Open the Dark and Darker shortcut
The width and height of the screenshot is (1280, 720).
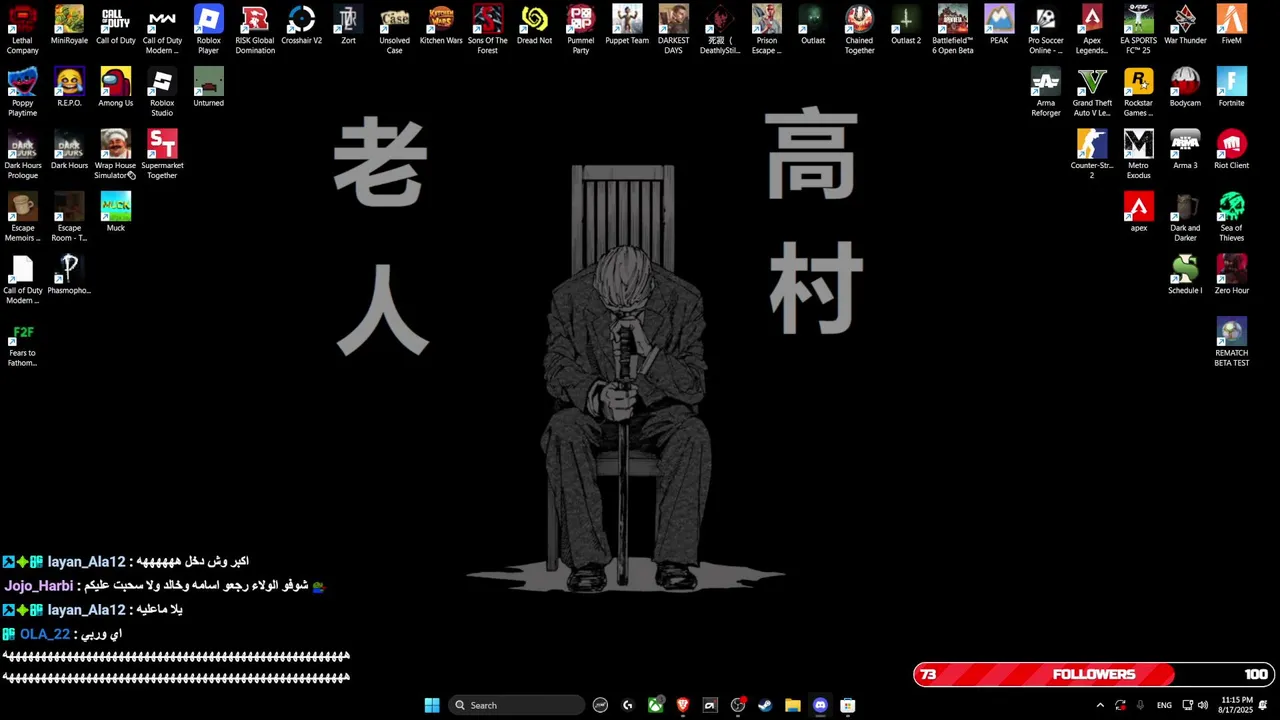point(1185,217)
